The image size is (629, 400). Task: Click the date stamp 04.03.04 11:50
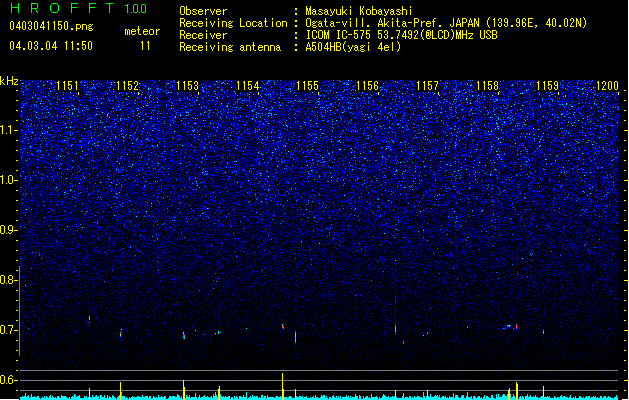coord(51,46)
